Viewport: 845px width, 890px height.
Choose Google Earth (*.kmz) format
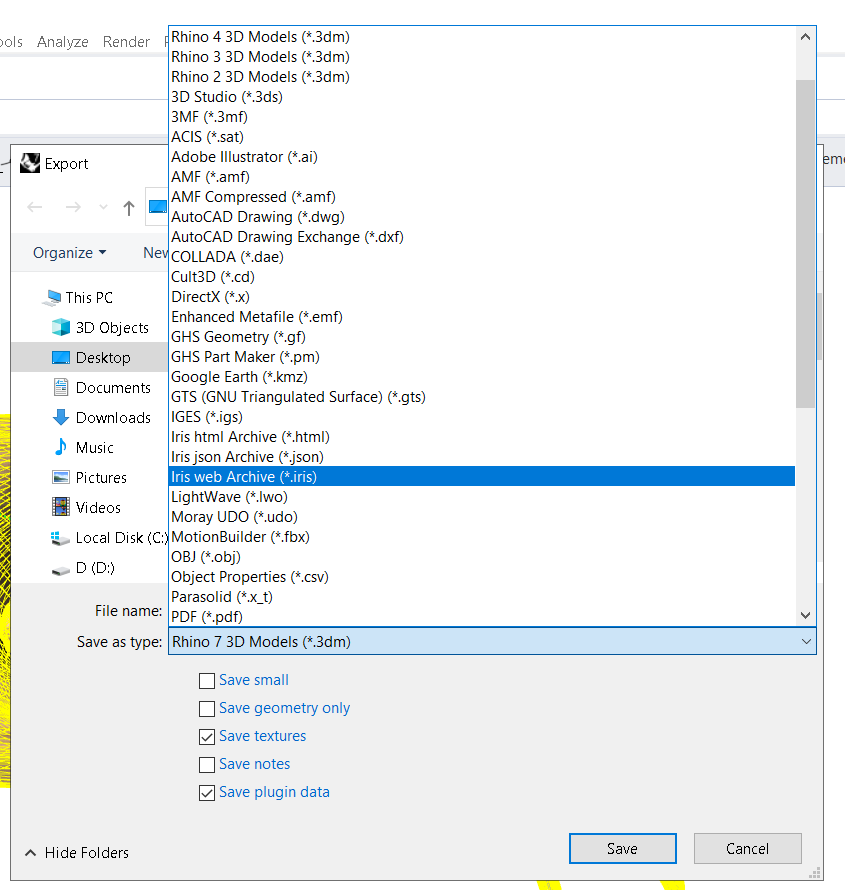coord(482,377)
